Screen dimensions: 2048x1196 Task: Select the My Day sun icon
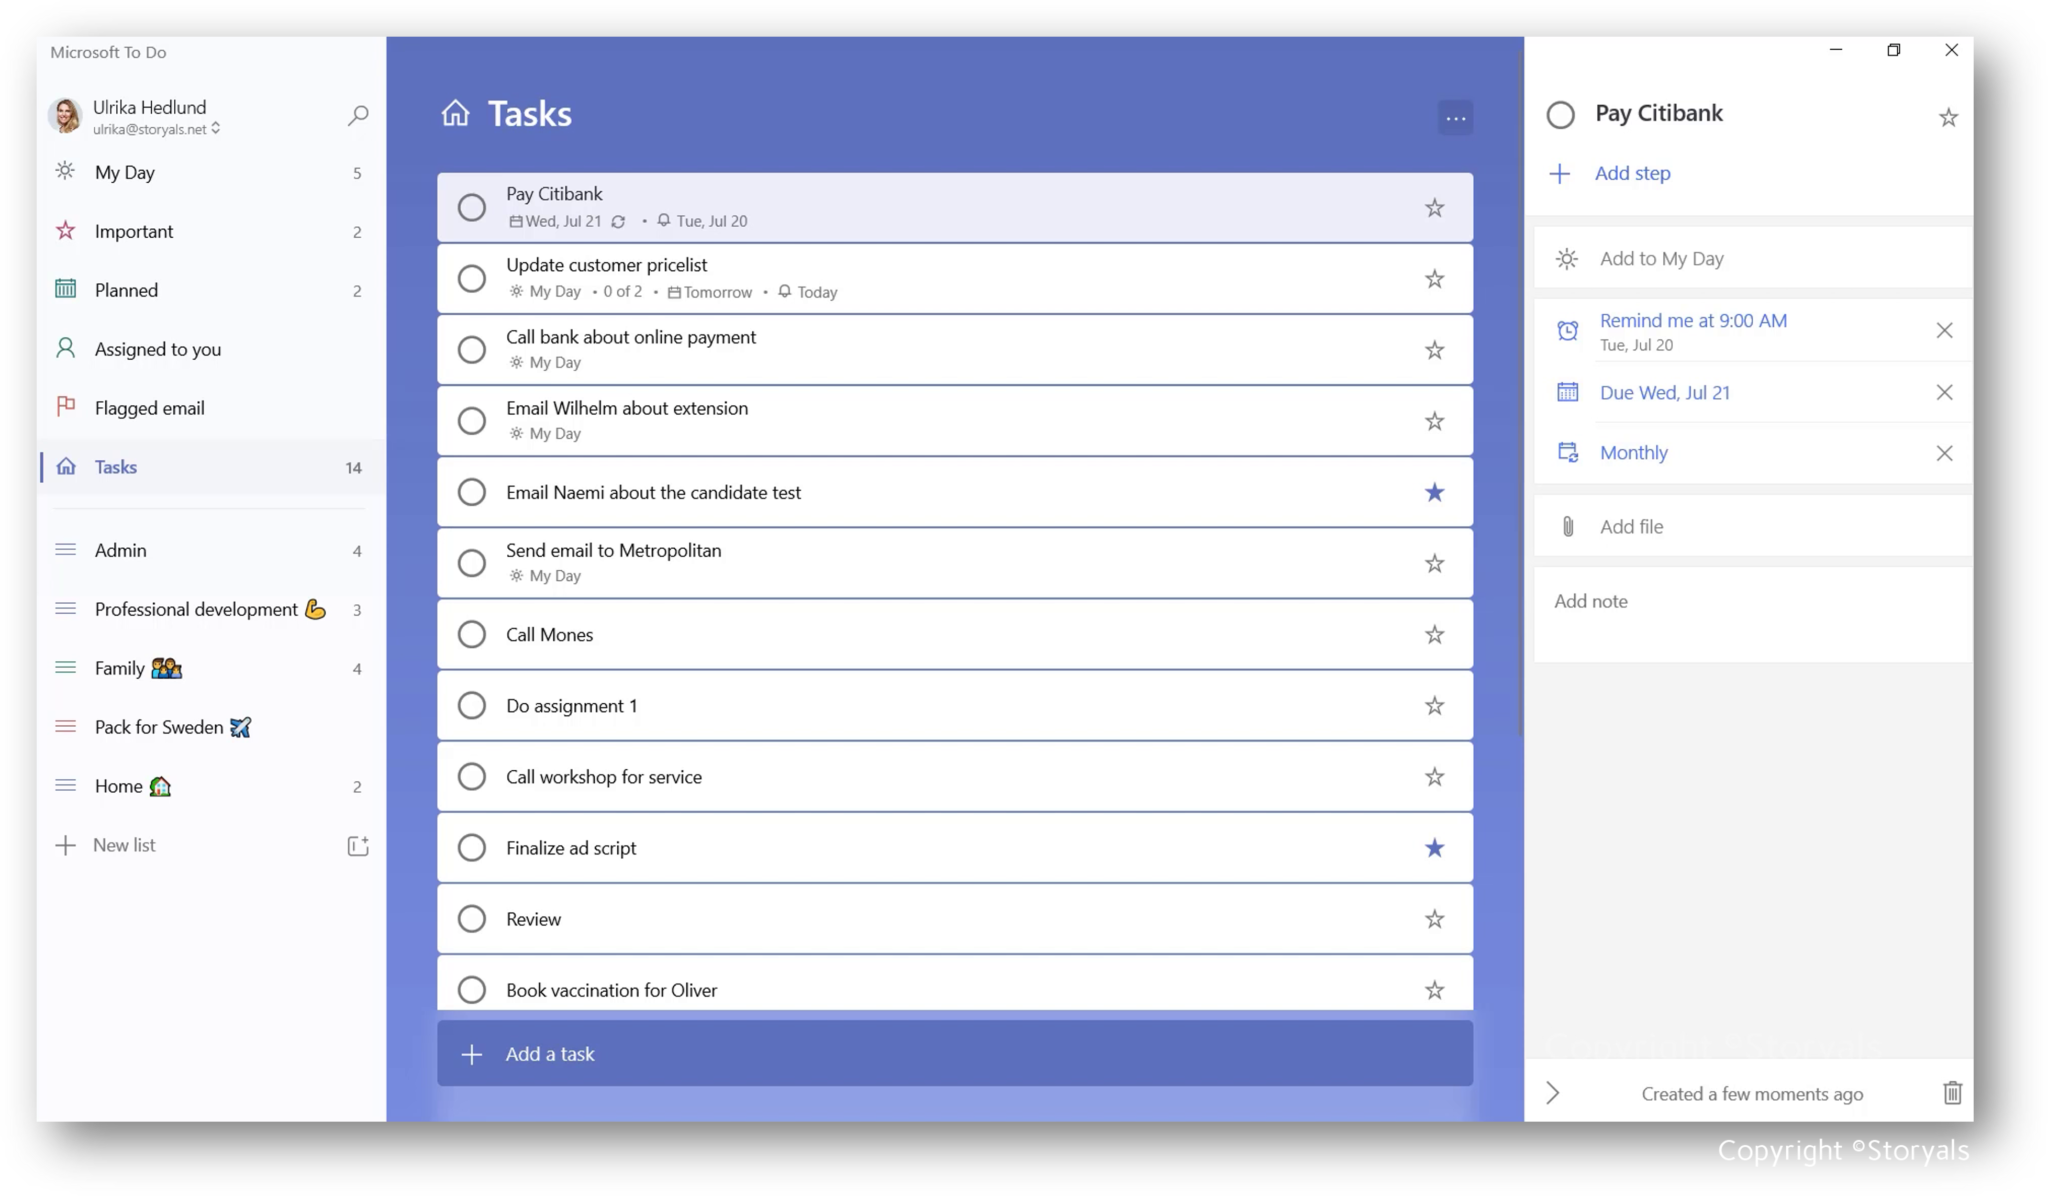pyautogui.click(x=65, y=172)
